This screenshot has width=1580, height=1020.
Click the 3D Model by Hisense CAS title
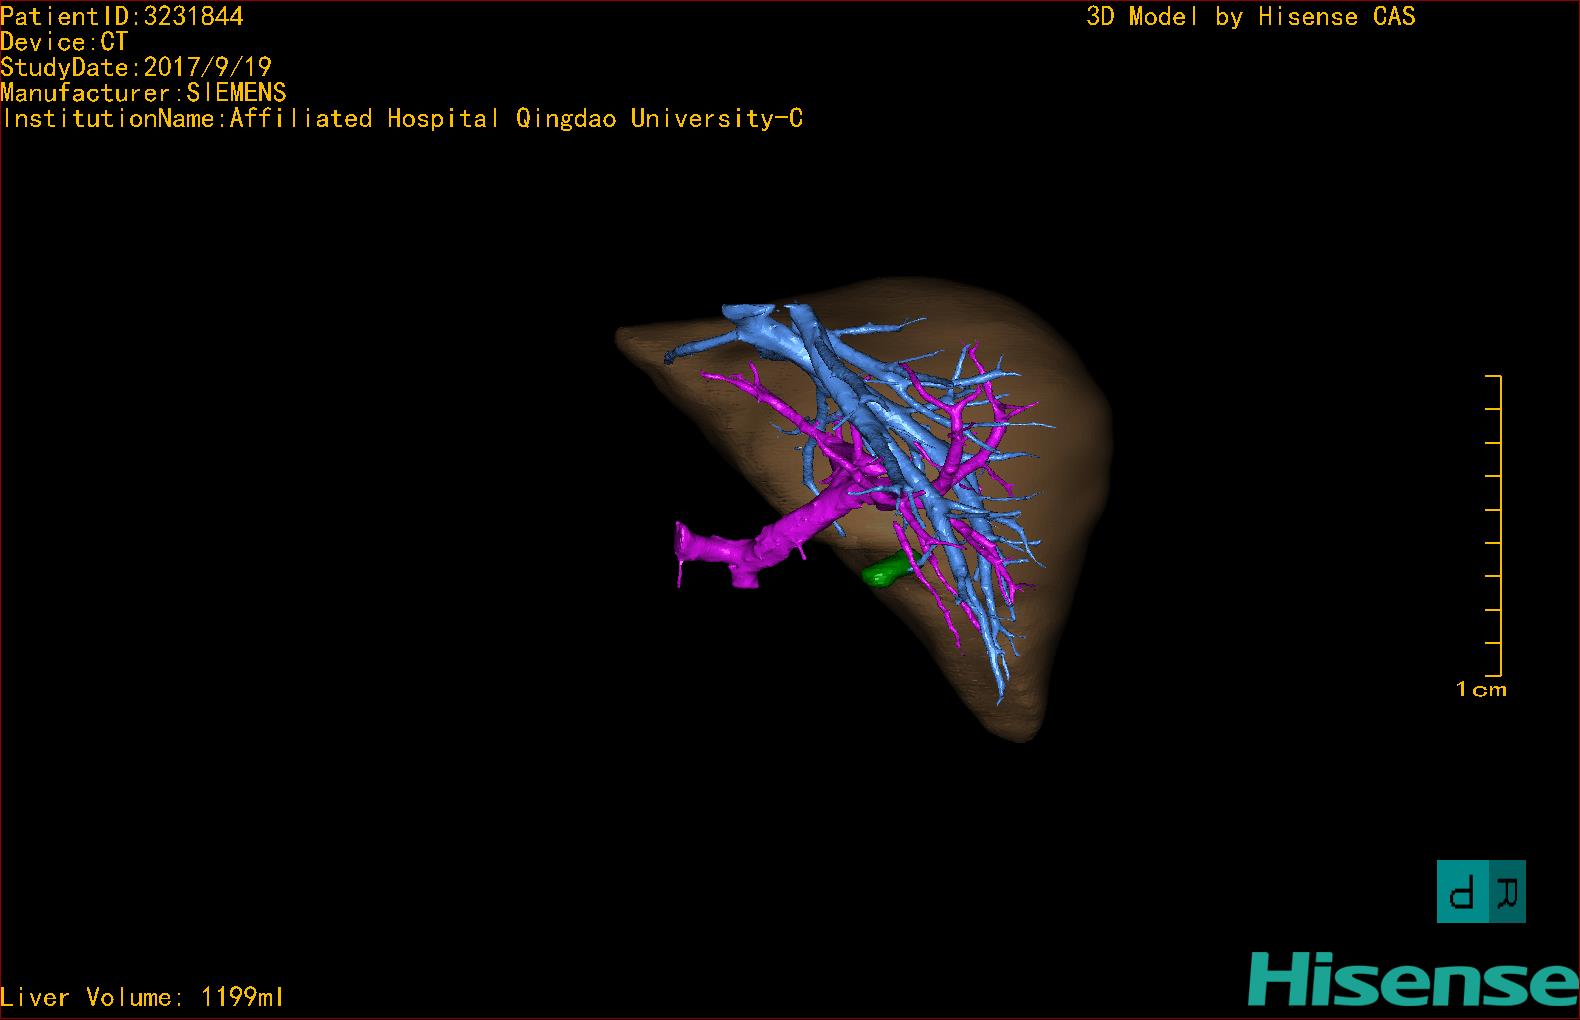coord(1250,16)
